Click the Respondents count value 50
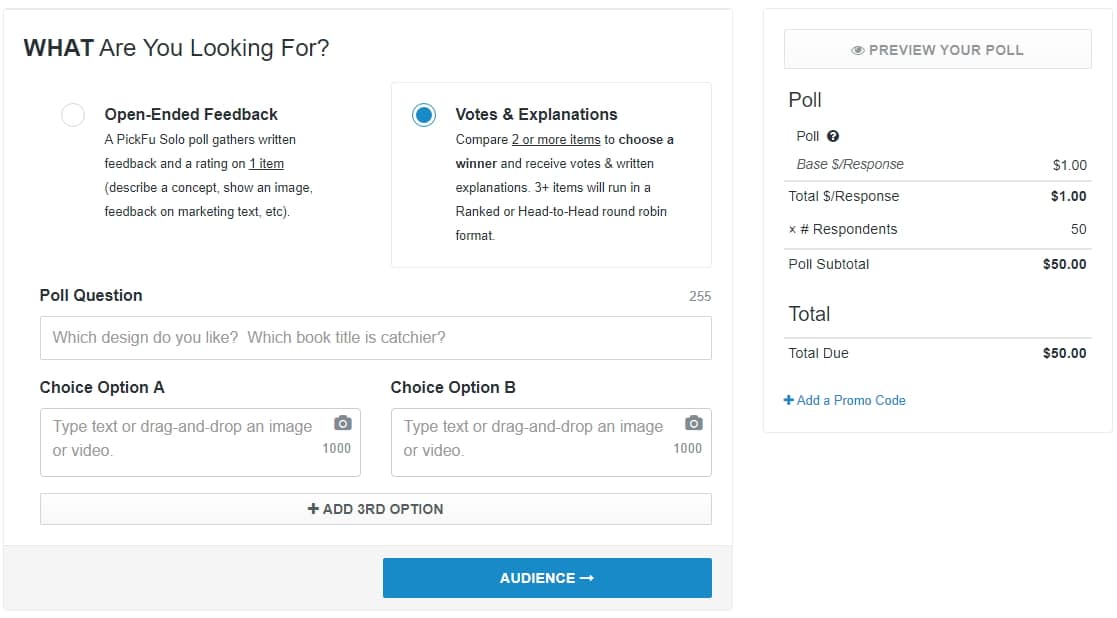 [1079, 229]
